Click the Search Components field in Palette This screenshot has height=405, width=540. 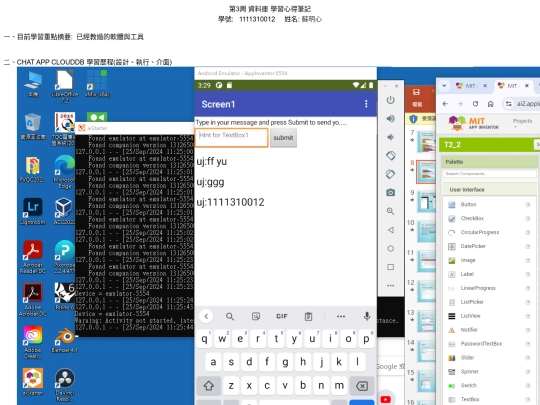tap(489, 174)
